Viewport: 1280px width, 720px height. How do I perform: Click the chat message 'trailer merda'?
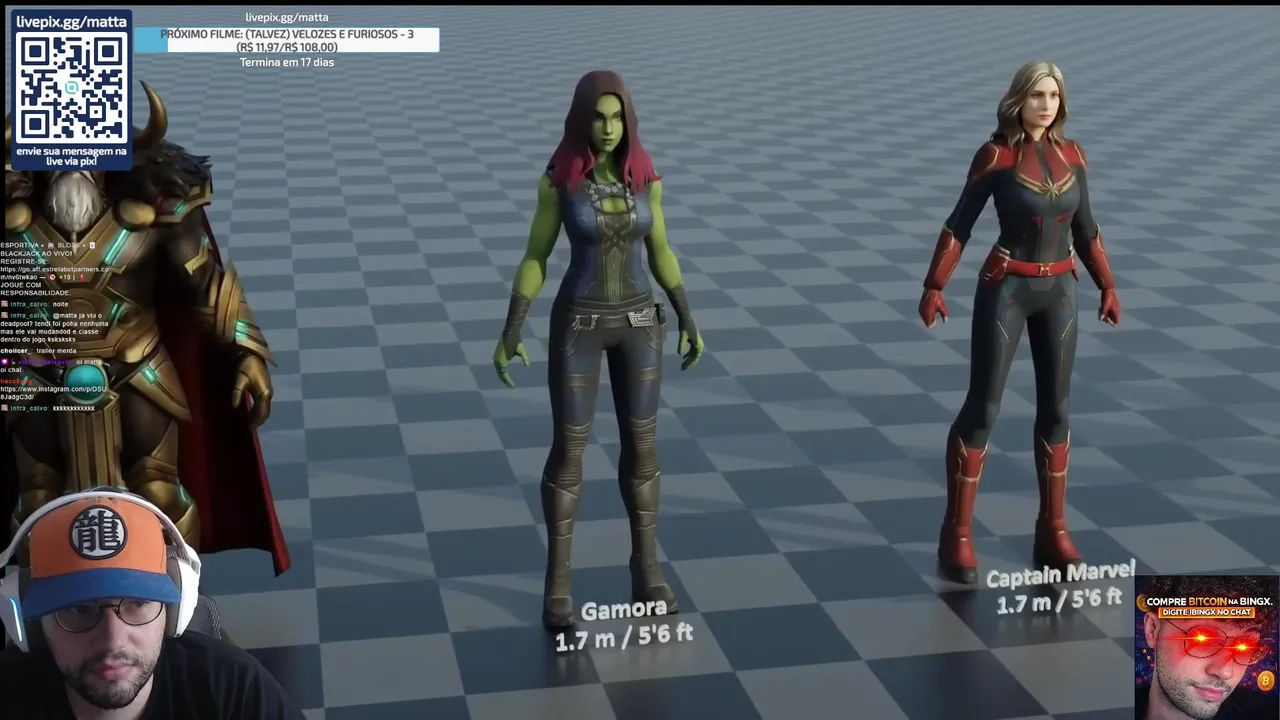(56, 351)
